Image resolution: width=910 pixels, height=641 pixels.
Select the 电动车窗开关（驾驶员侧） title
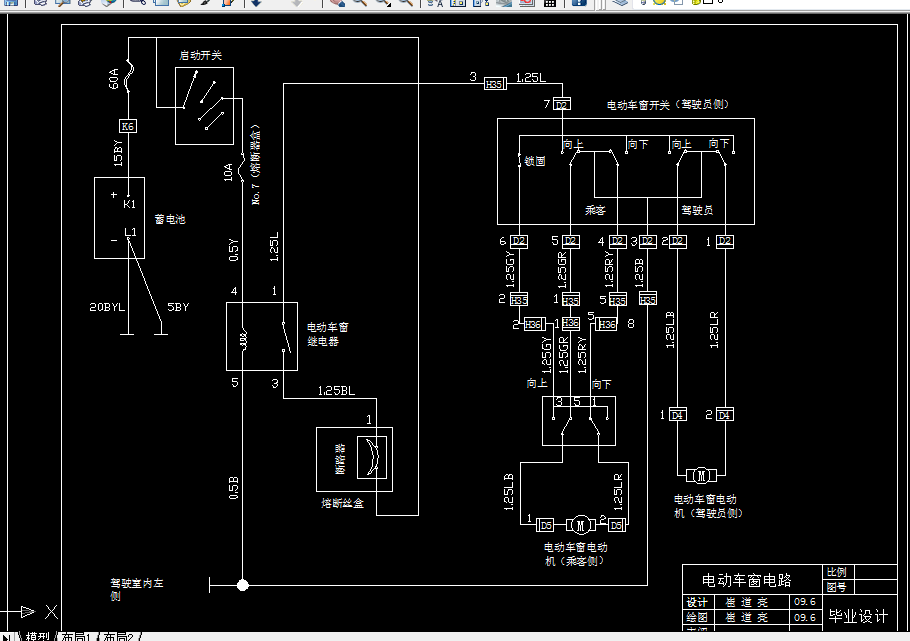(x=668, y=105)
